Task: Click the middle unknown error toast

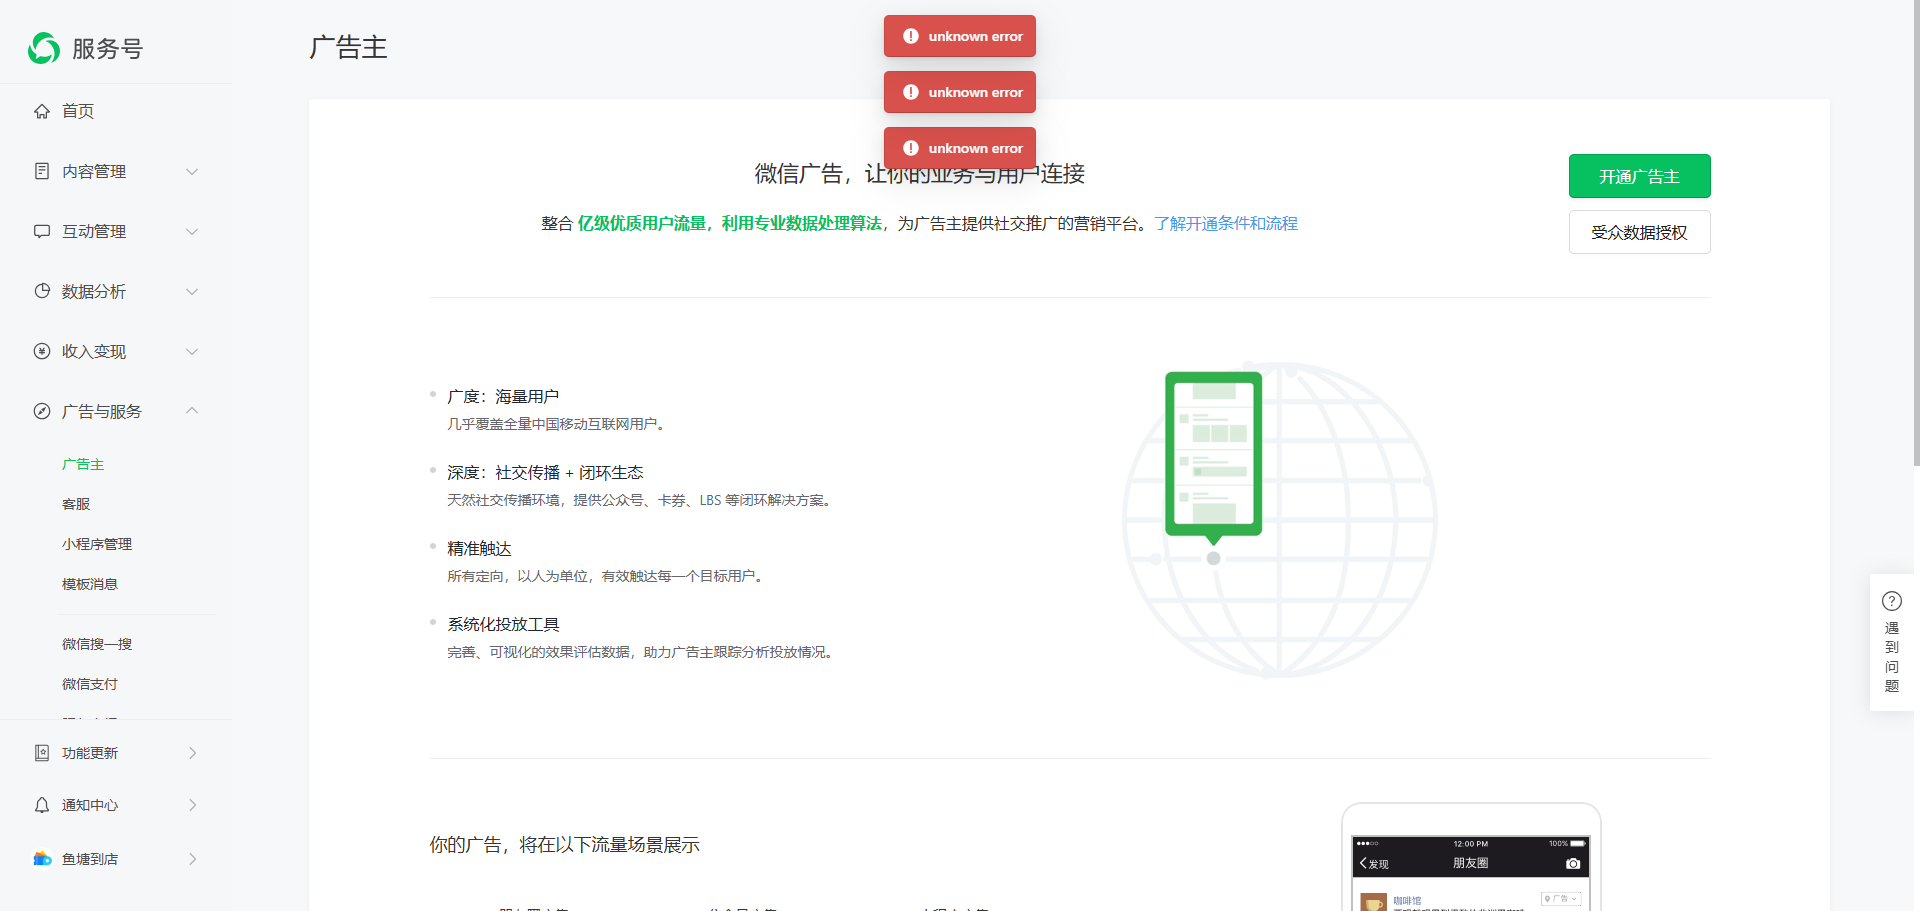Action: [x=960, y=92]
